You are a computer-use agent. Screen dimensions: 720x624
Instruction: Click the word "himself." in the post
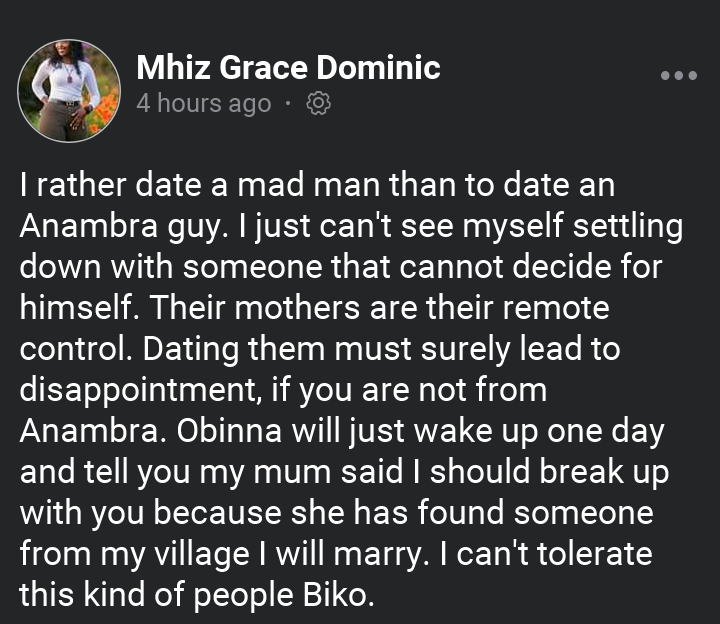76,309
